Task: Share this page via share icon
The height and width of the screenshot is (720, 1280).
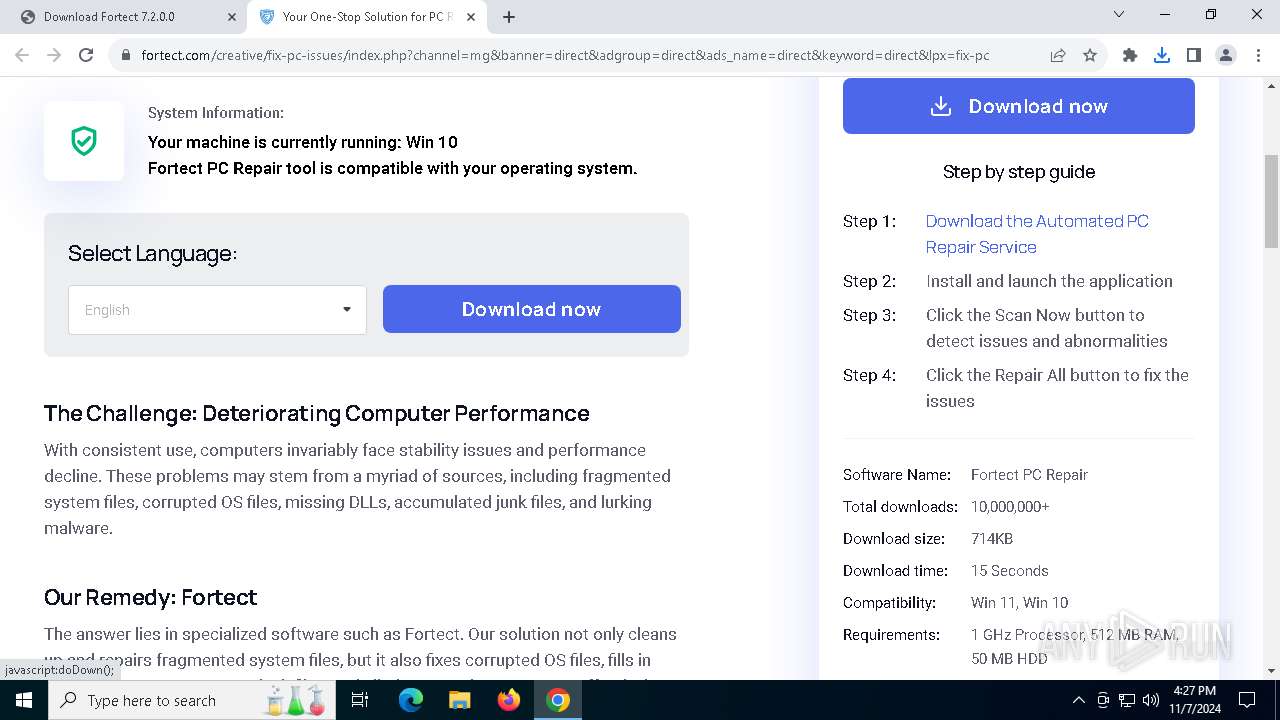Action: tap(1058, 56)
